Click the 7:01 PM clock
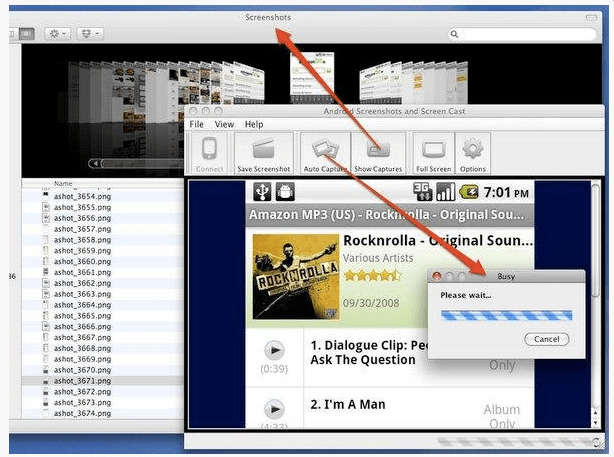The width and height of the screenshot is (614, 457). [506, 192]
